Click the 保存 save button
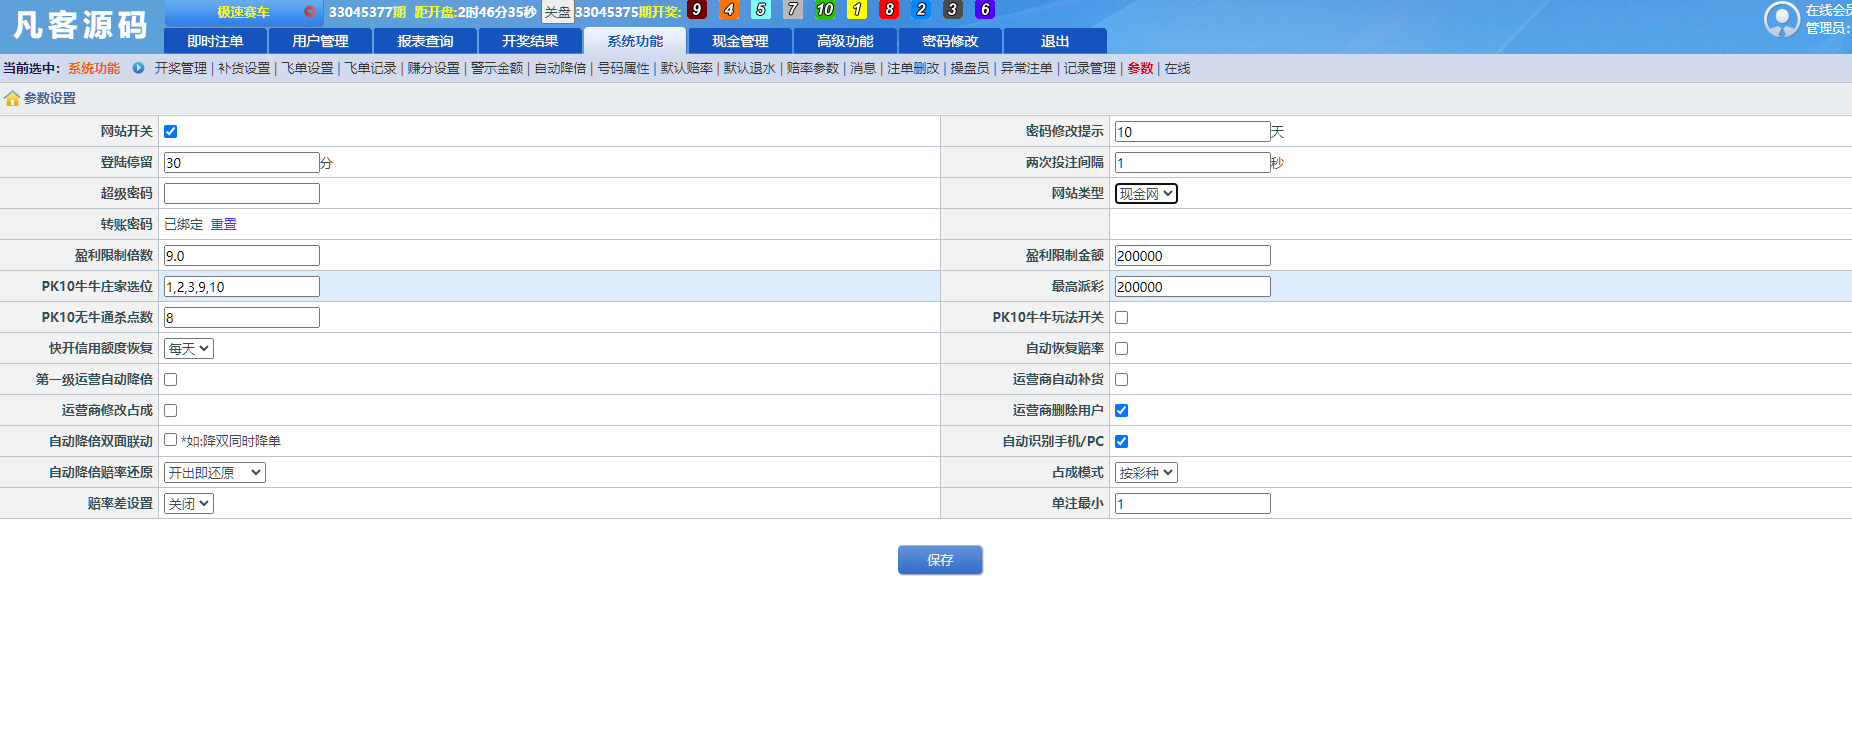 pos(940,560)
